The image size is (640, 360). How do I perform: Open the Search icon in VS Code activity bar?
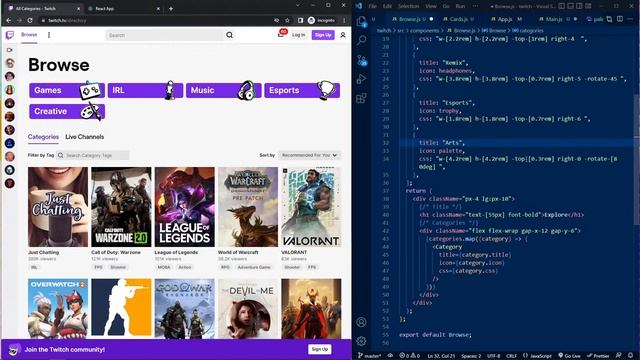point(362,40)
